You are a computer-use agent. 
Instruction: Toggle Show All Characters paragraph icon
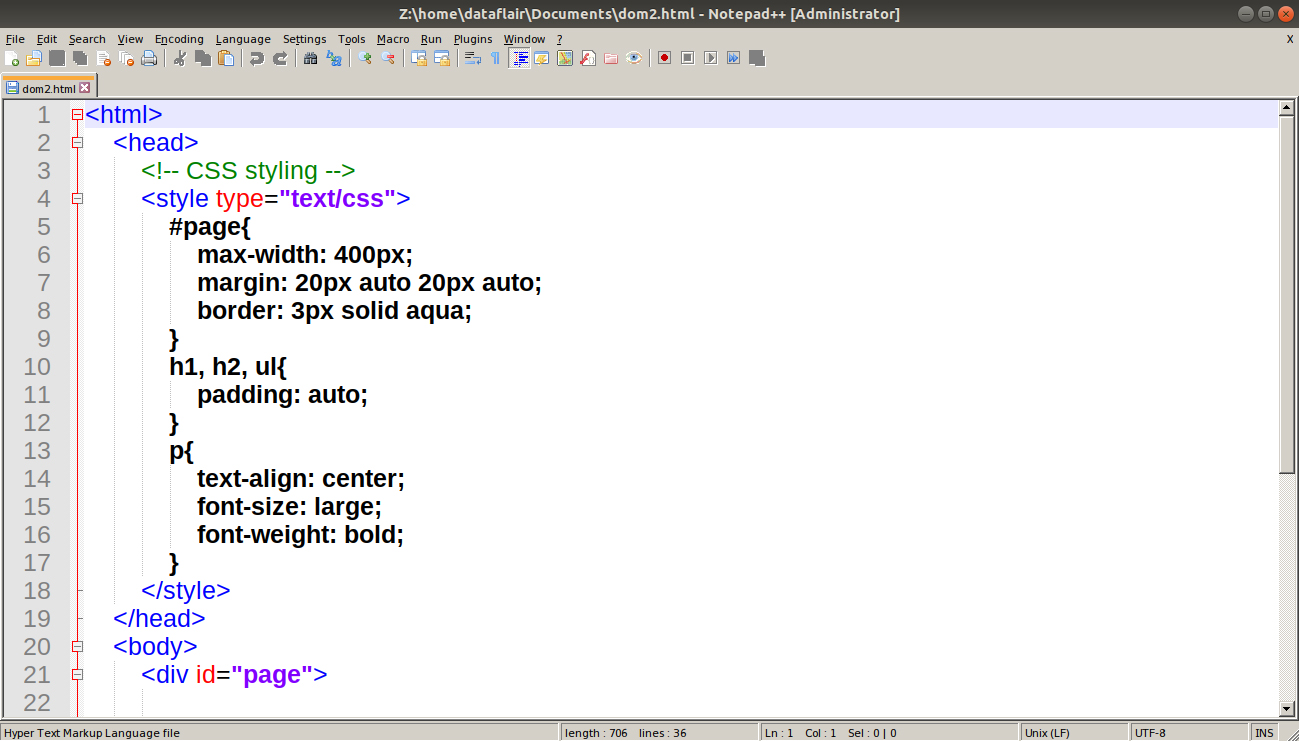click(x=496, y=58)
